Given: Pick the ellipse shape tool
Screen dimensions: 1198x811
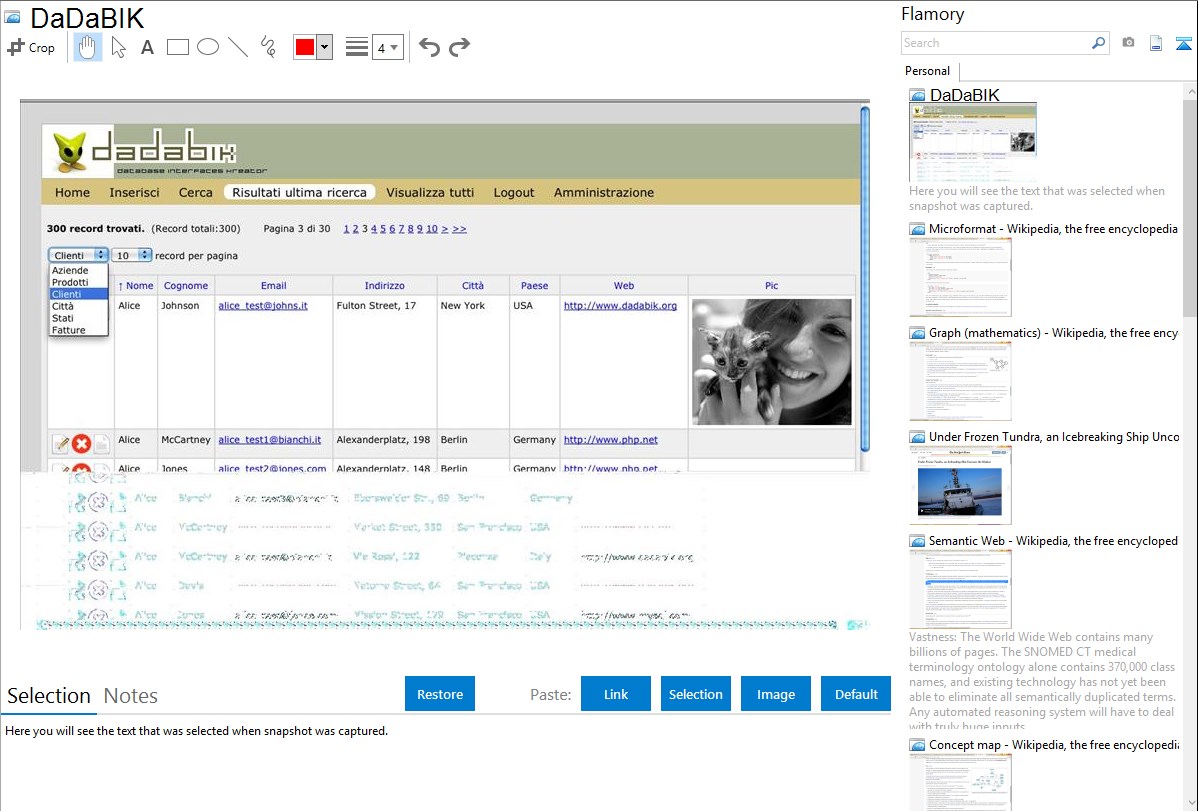Looking at the screenshot, I should pyautogui.click(x=208, y=47).
